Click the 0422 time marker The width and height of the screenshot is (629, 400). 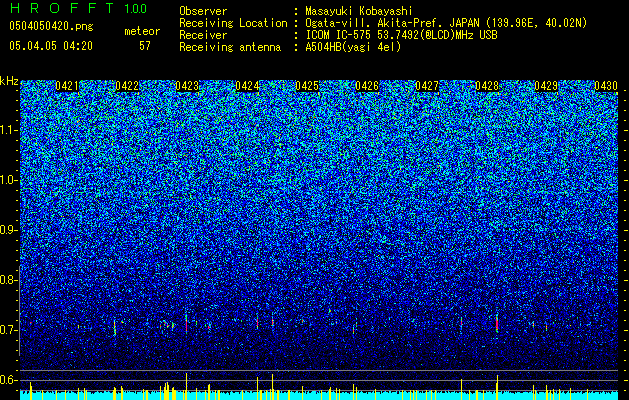(x=127, y=86)
